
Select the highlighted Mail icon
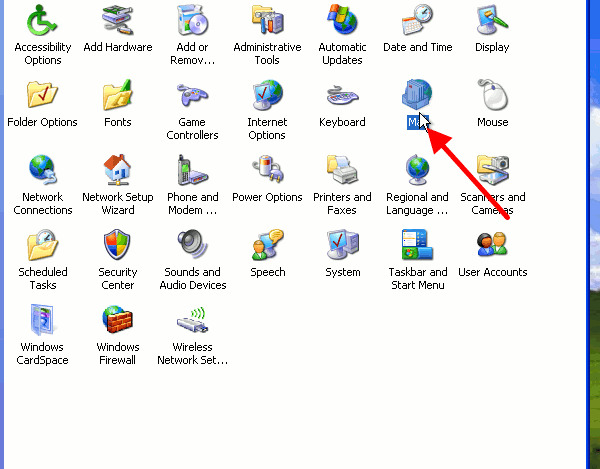[417, 94]
